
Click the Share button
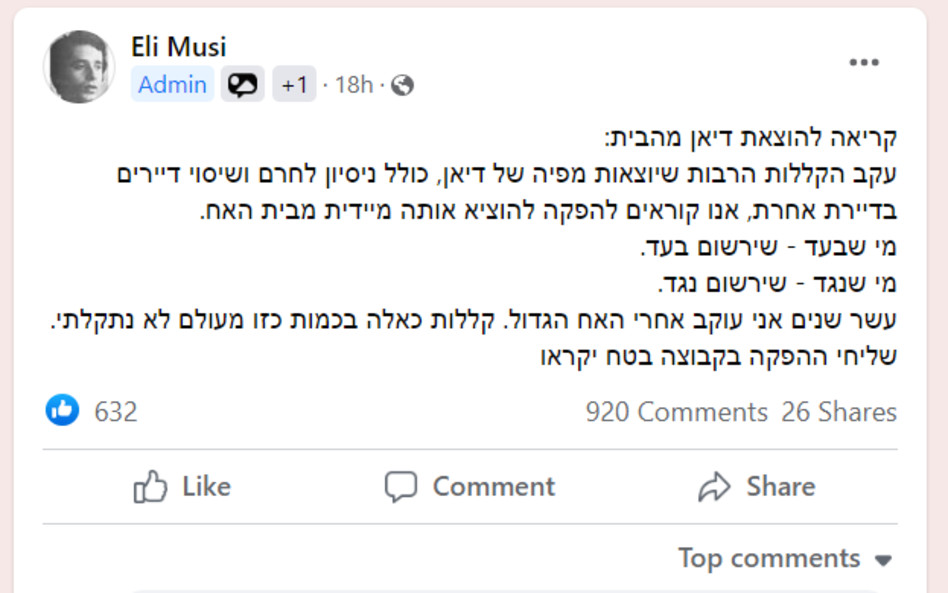(x=760, y=486)
